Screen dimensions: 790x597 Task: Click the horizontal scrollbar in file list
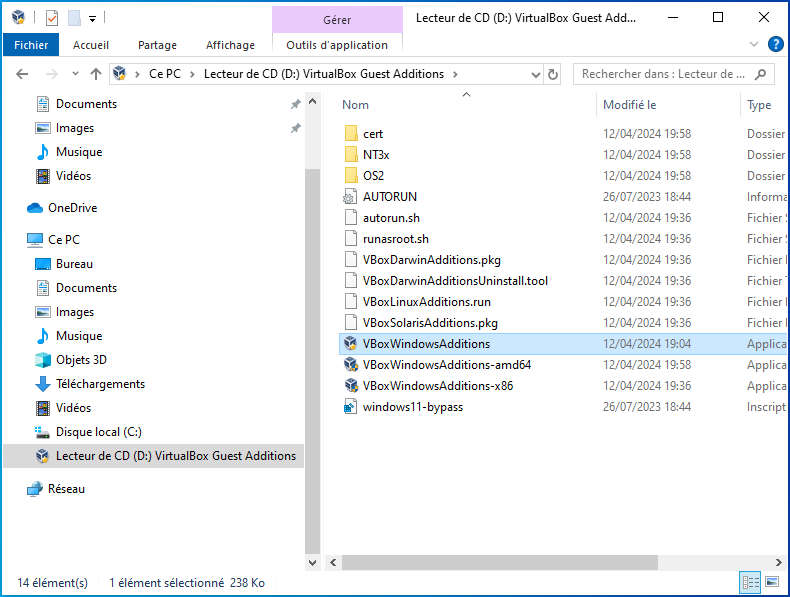click(500, 562)
